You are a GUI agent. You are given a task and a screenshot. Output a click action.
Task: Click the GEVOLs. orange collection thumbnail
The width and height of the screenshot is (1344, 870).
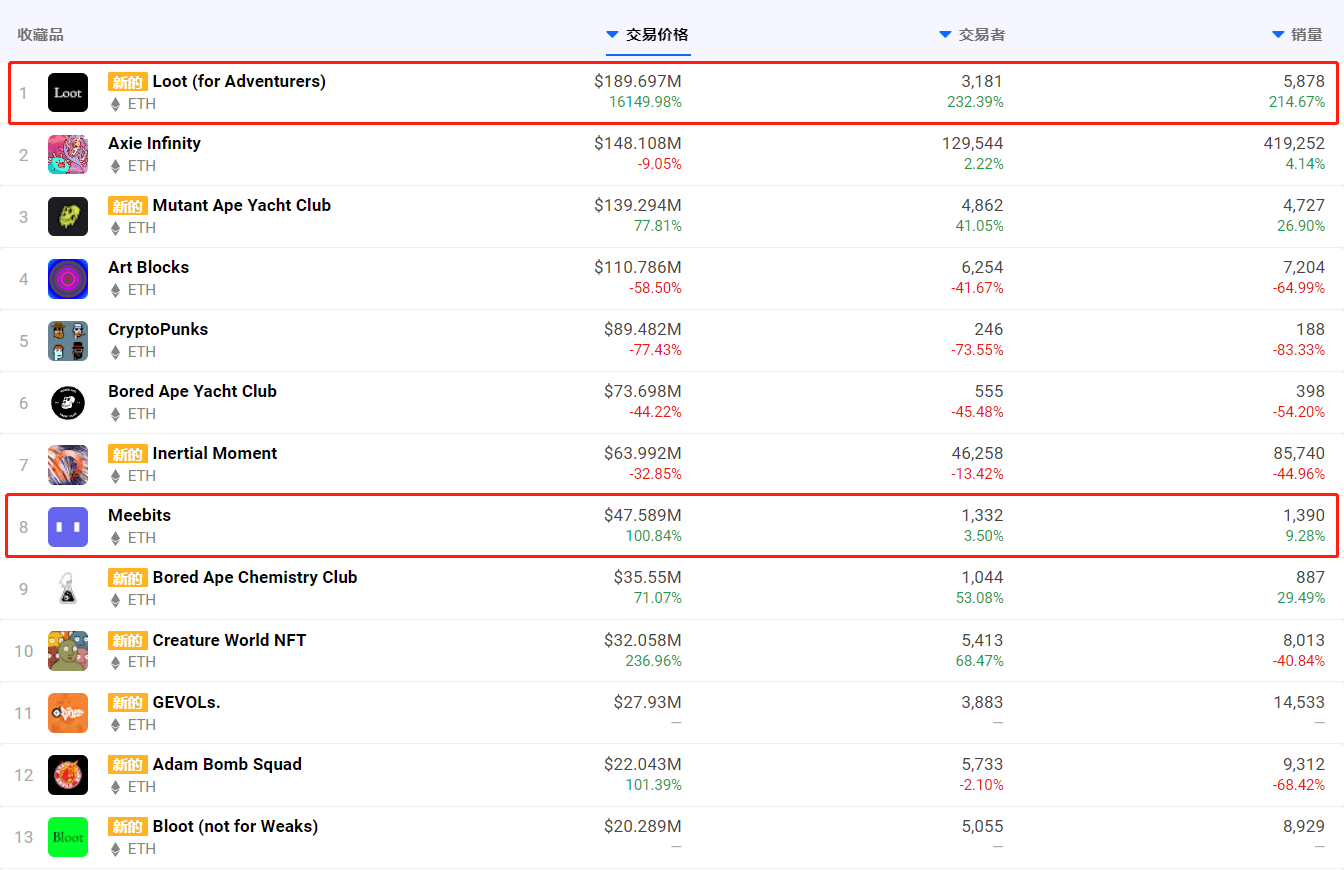point(68,713)
